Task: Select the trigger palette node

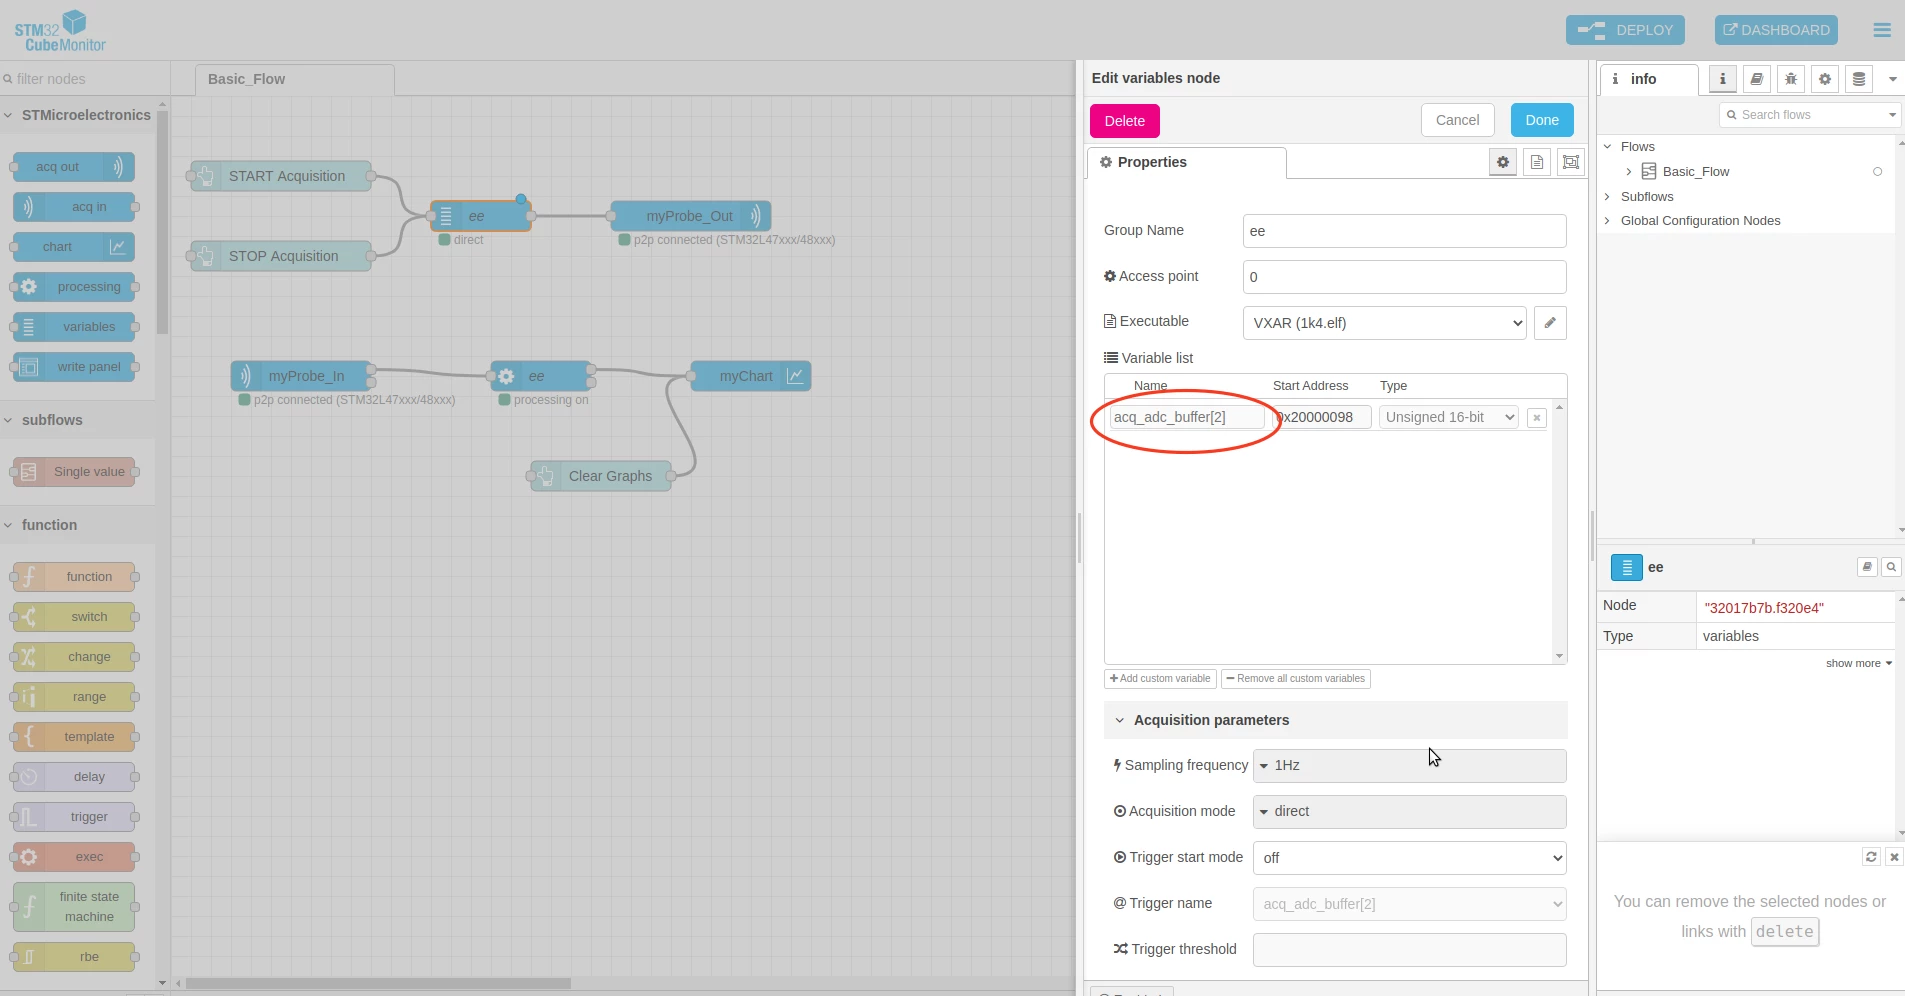Action: tap(74, 817)
